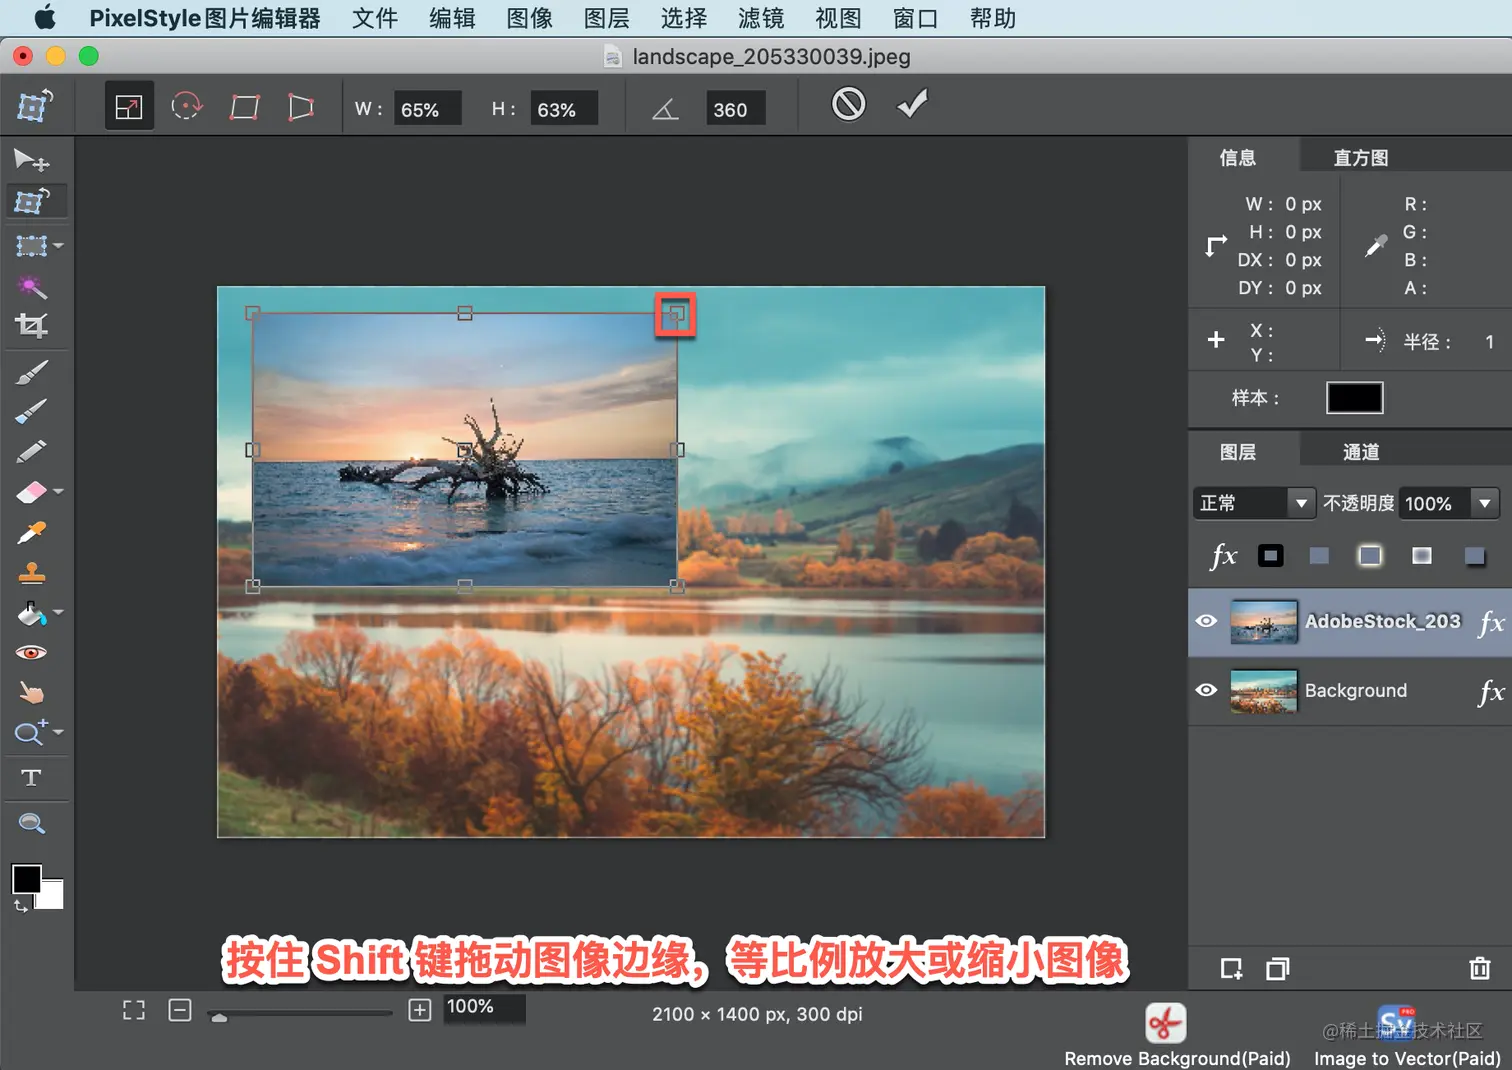Click the checkmark to confirm the transform
This screenshot has height=1070, width=1512.
(x=911, y=104)
